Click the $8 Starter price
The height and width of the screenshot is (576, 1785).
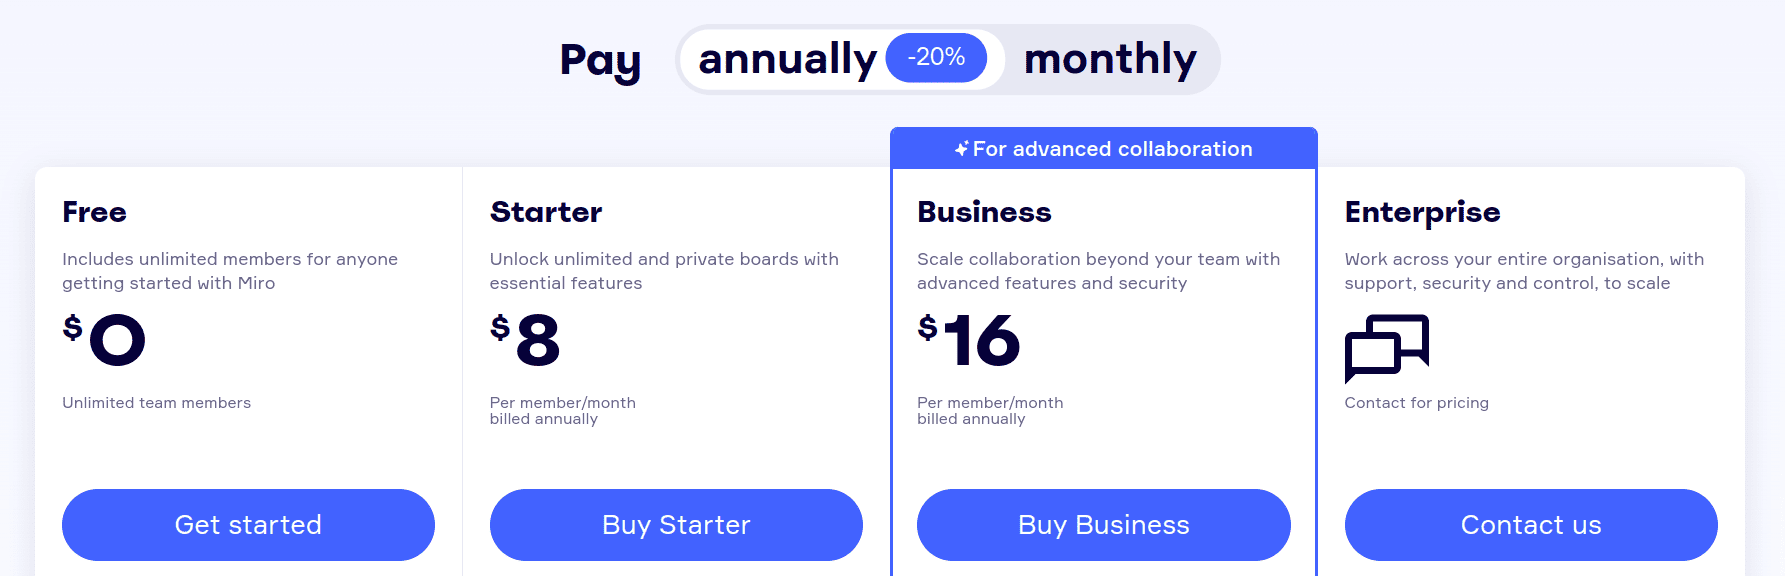[525, 340]
